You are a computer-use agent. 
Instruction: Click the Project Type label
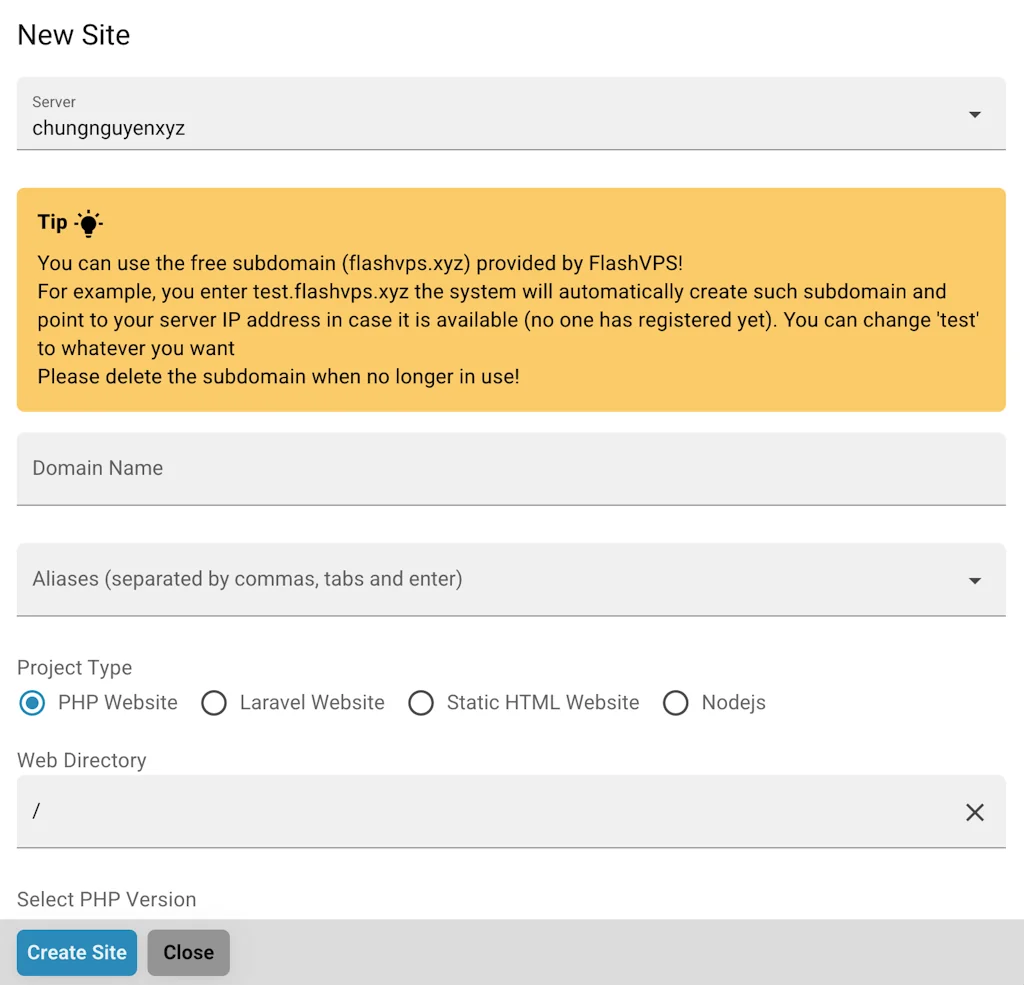(74, 668)
